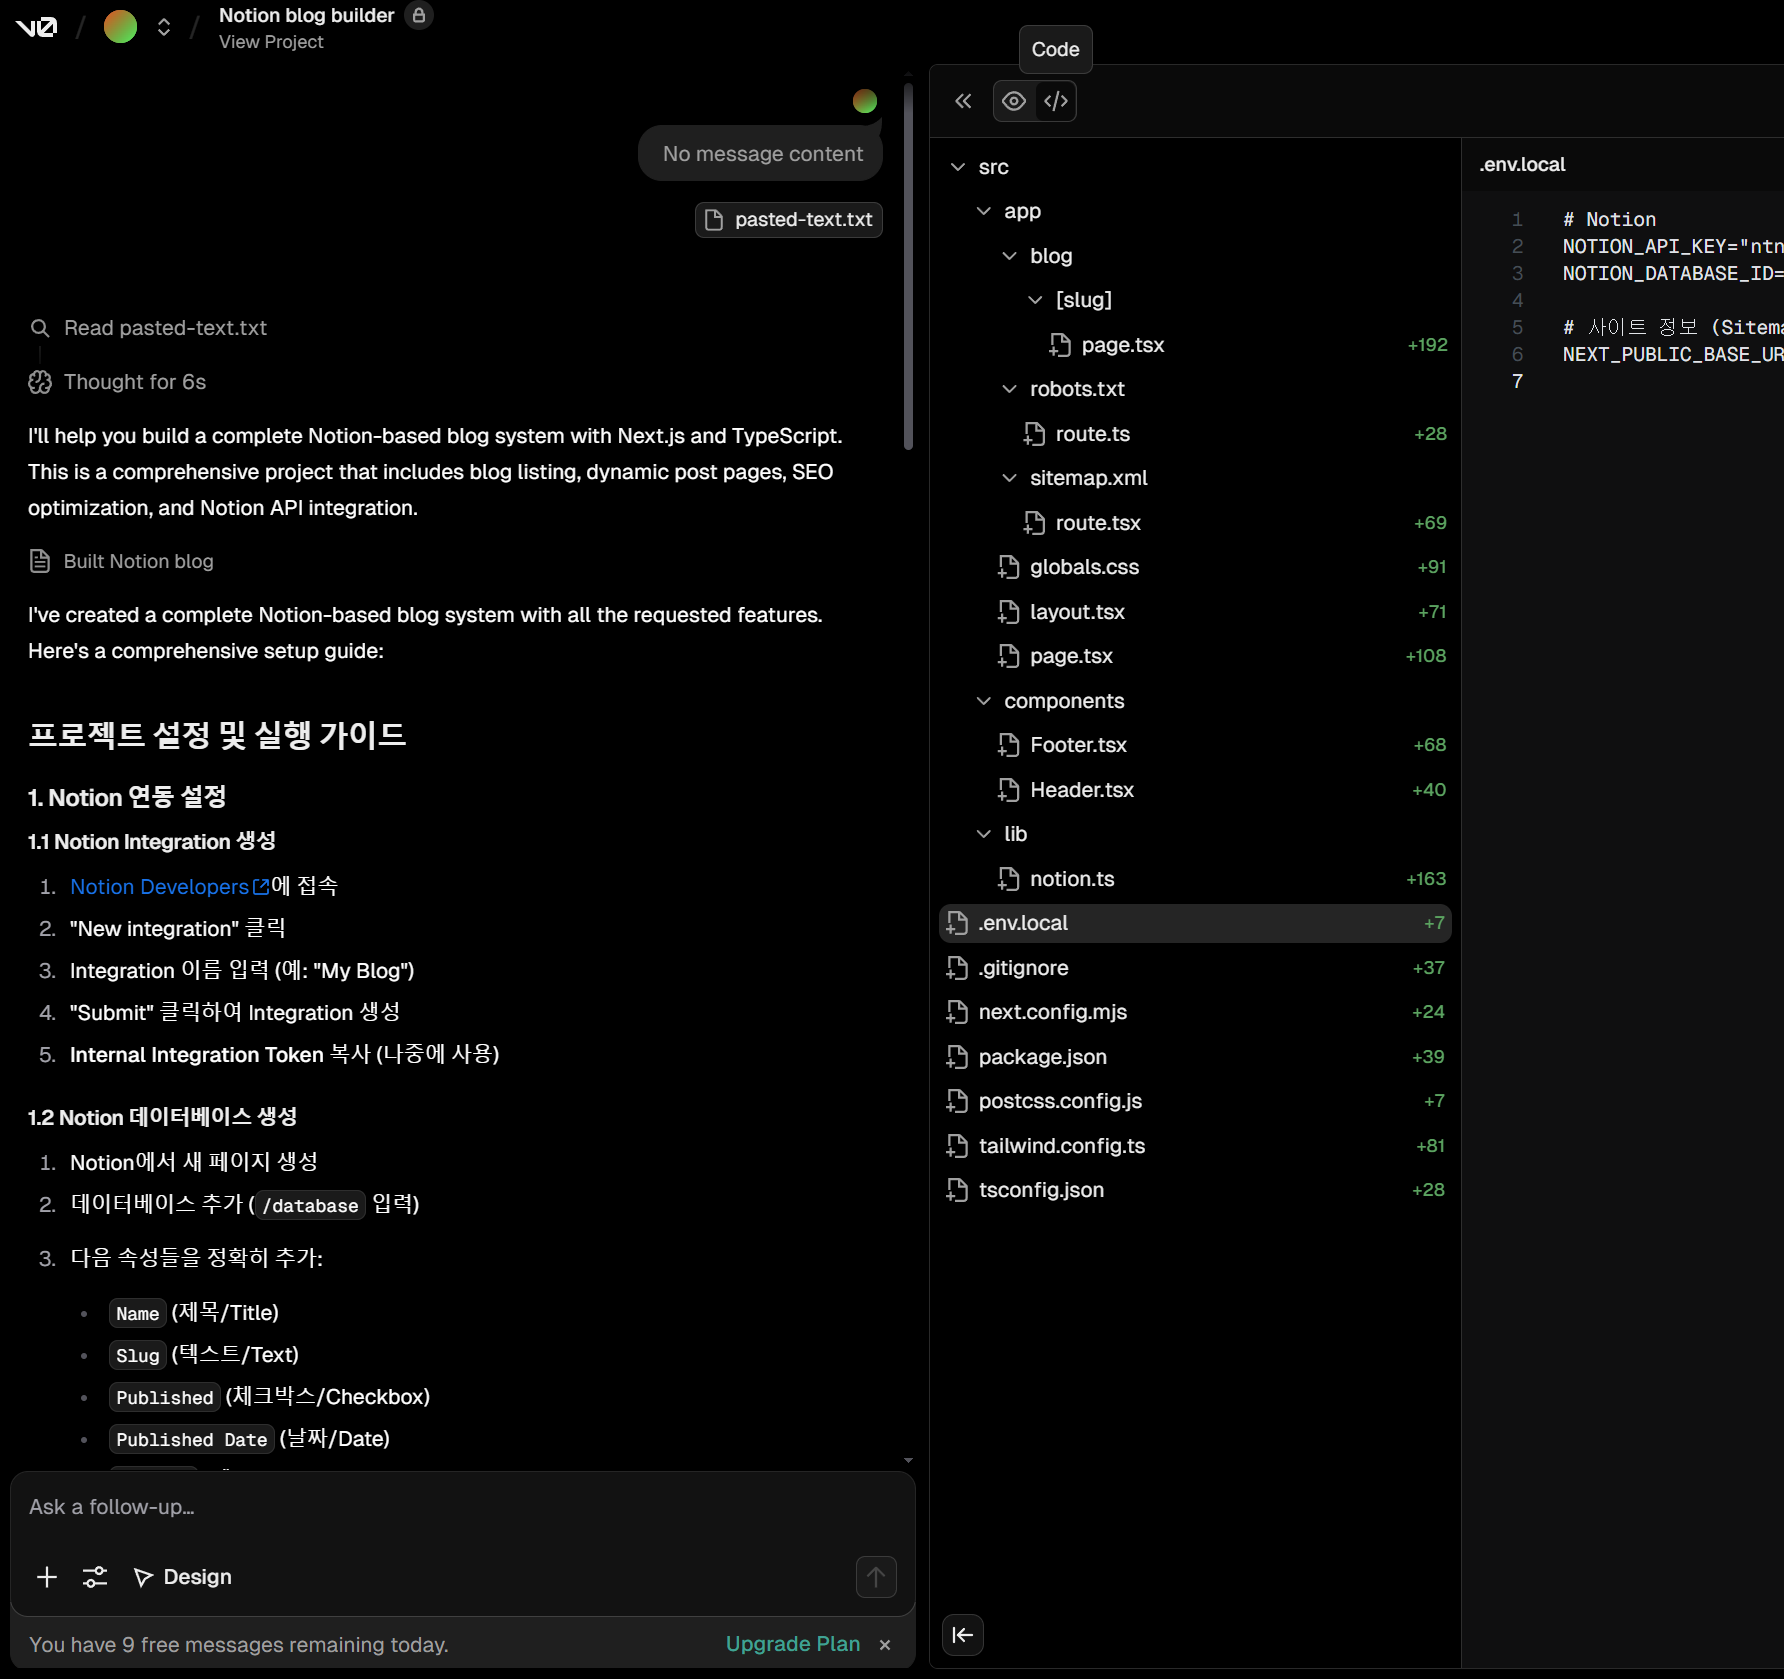Collapse the blog folder
Viewport: 1784px width, 1679px height.
(x=1010, y=256)
